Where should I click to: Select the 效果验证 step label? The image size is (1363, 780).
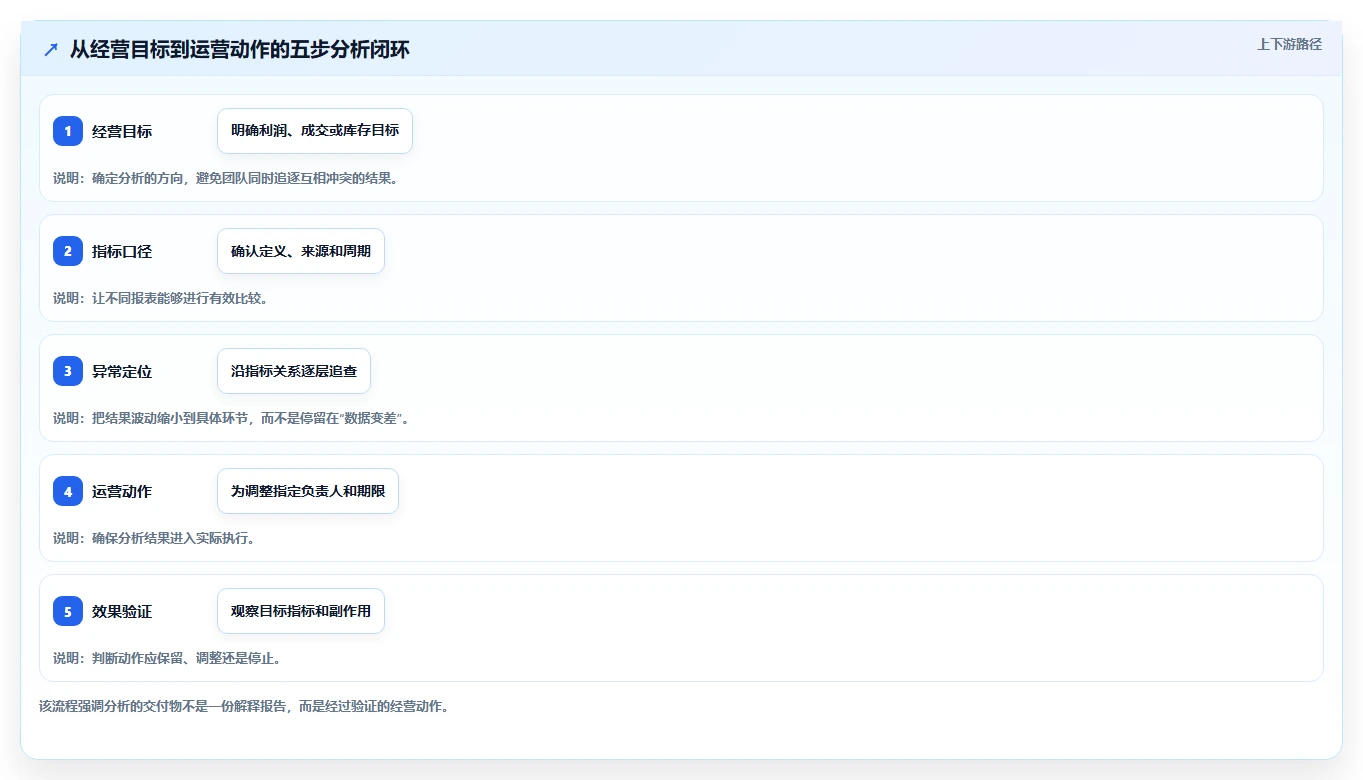point(122,611)
